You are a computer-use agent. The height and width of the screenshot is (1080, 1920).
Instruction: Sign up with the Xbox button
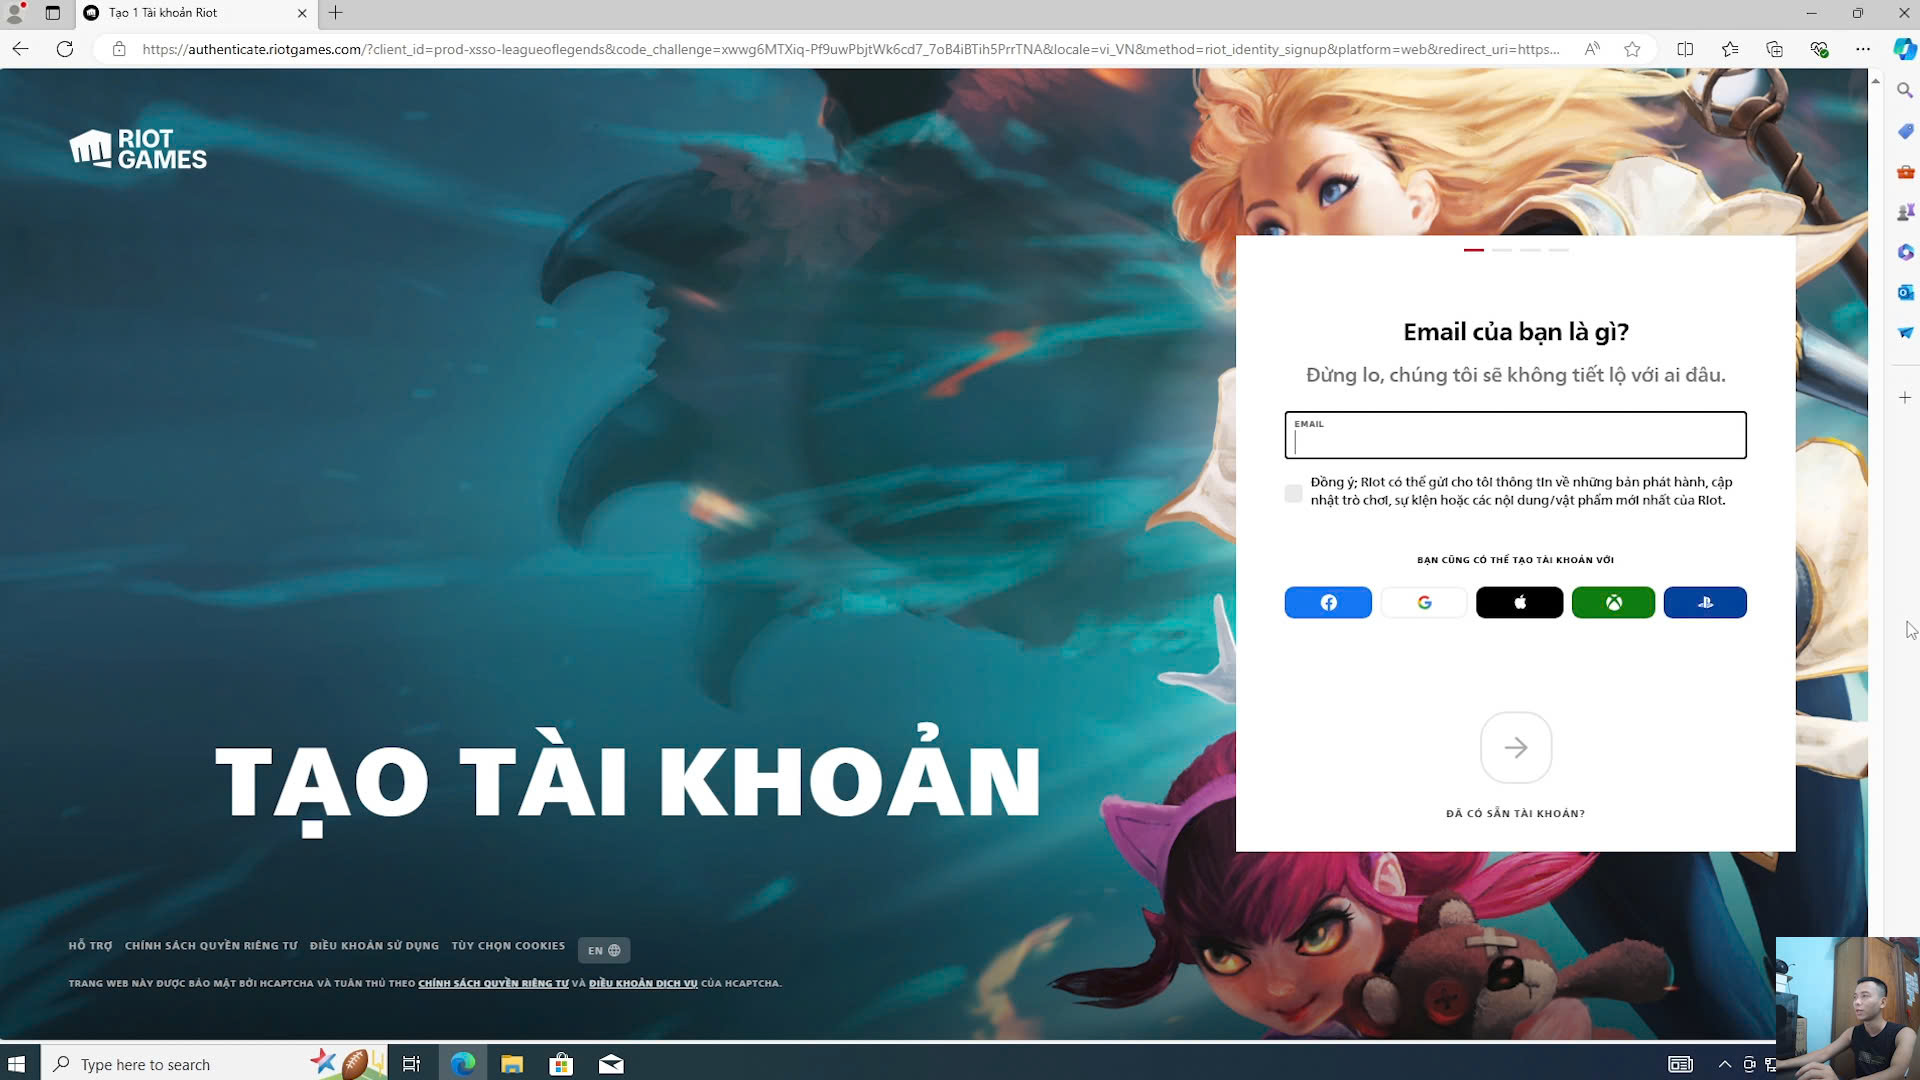1613,602
